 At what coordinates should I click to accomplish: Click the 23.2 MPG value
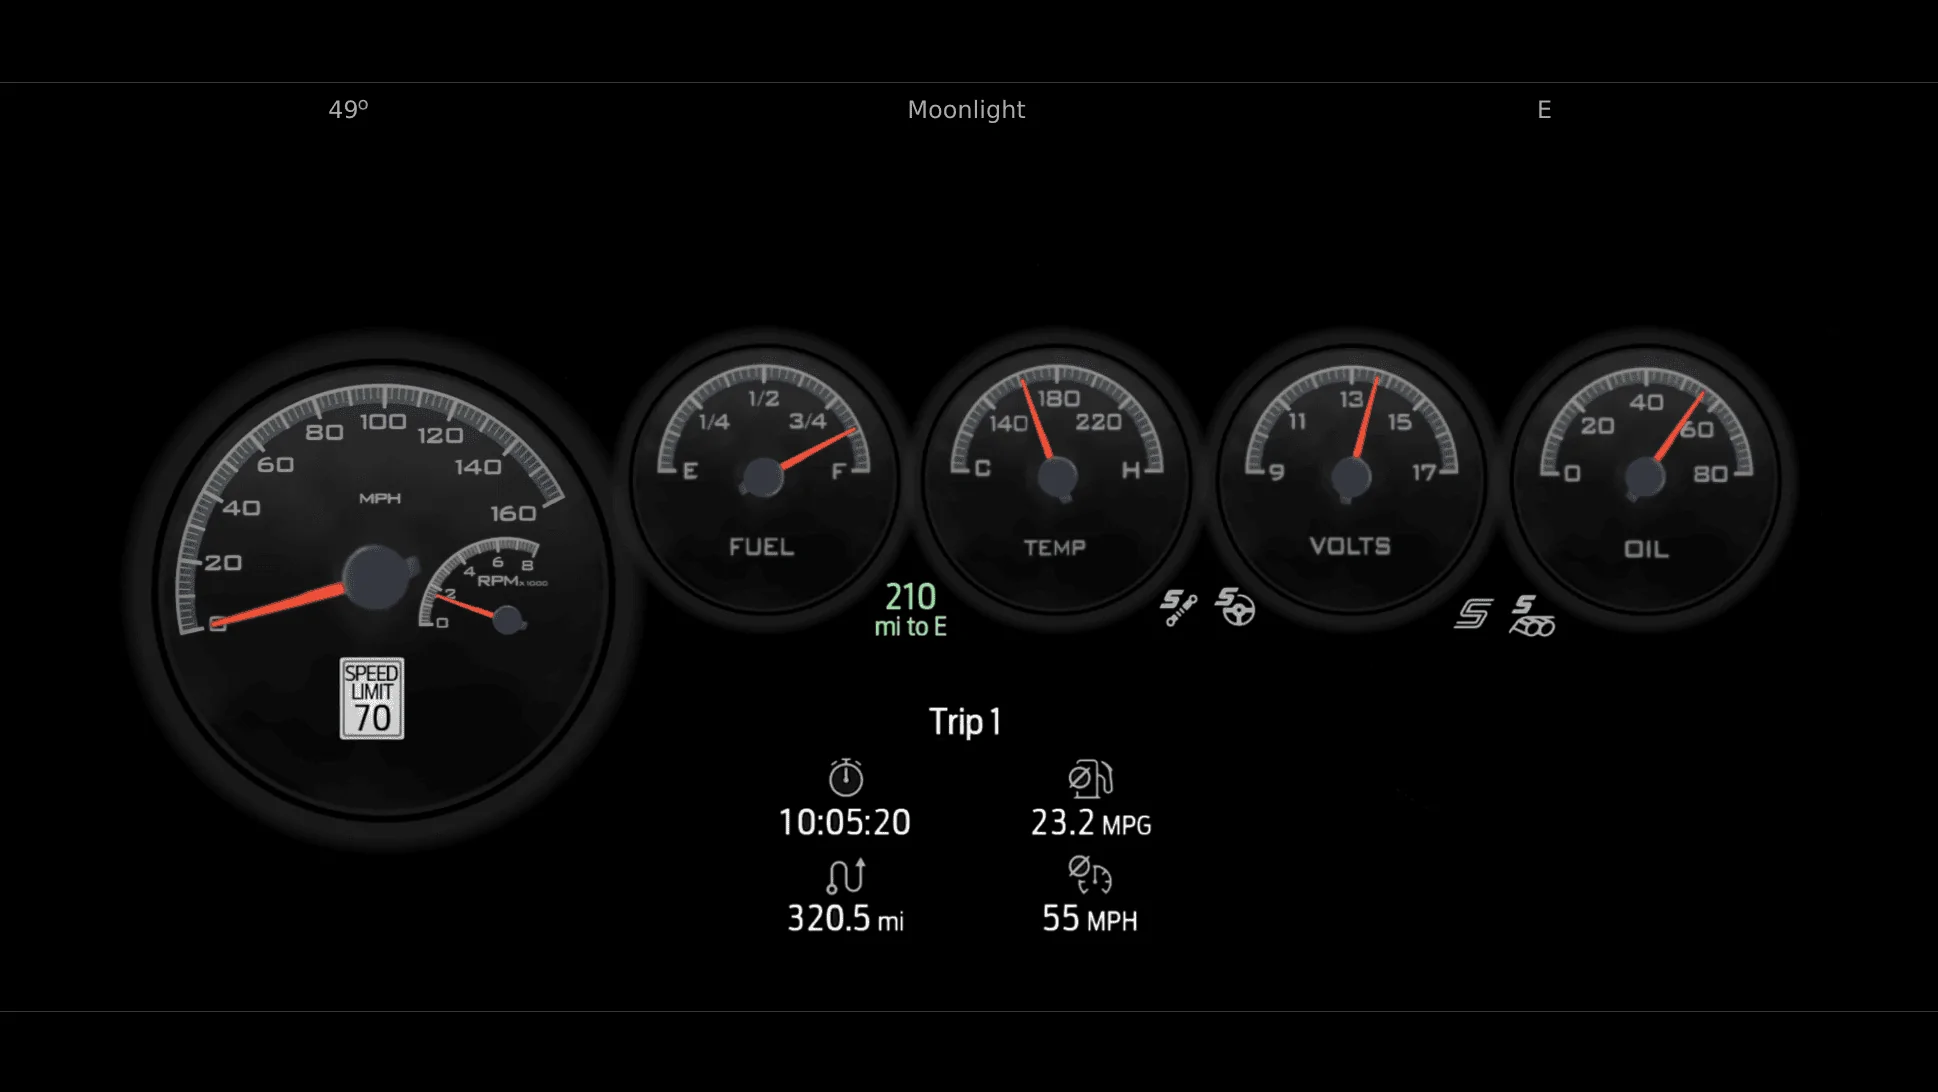(1091, 823)
